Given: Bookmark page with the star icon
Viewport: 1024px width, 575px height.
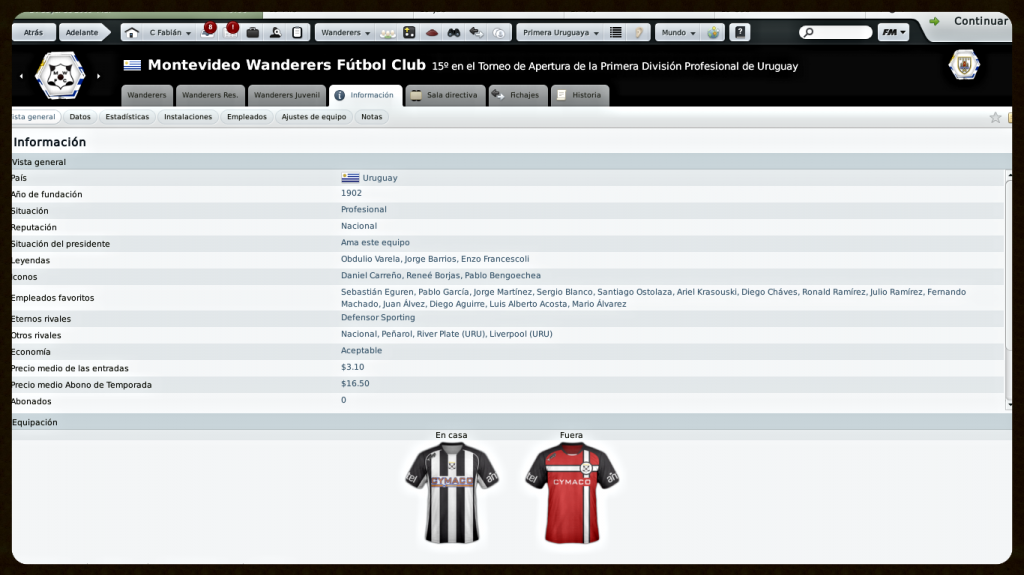Looking at the screenshot, I should (x=995, y=118).
